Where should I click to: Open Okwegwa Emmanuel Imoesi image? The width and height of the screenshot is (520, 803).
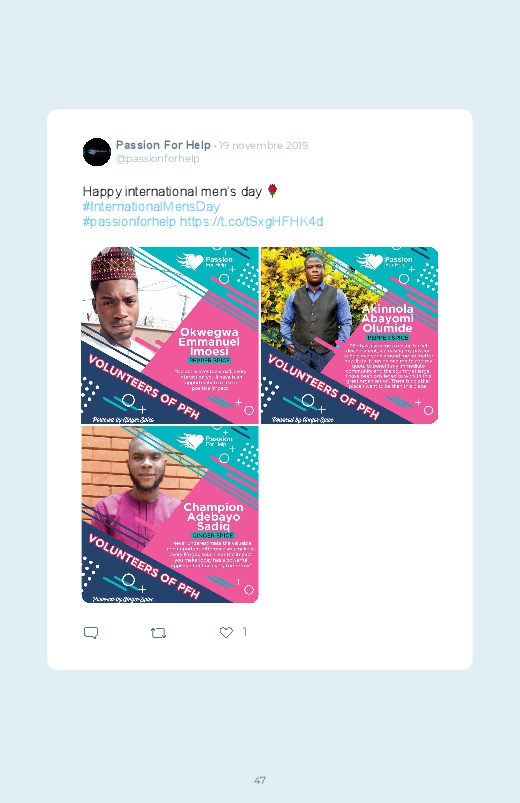pos(170,335)
